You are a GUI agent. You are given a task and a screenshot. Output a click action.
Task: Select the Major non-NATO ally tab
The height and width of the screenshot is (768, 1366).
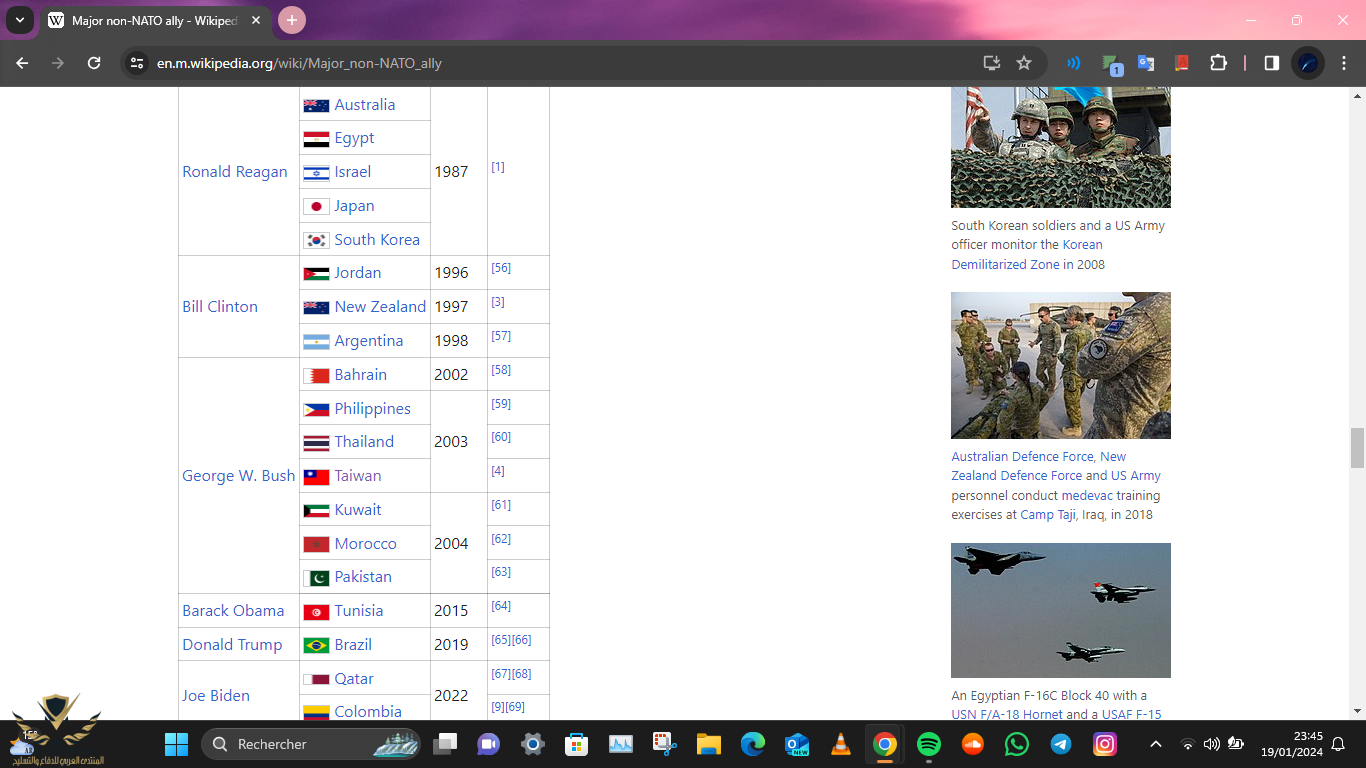tap(155, 20)
